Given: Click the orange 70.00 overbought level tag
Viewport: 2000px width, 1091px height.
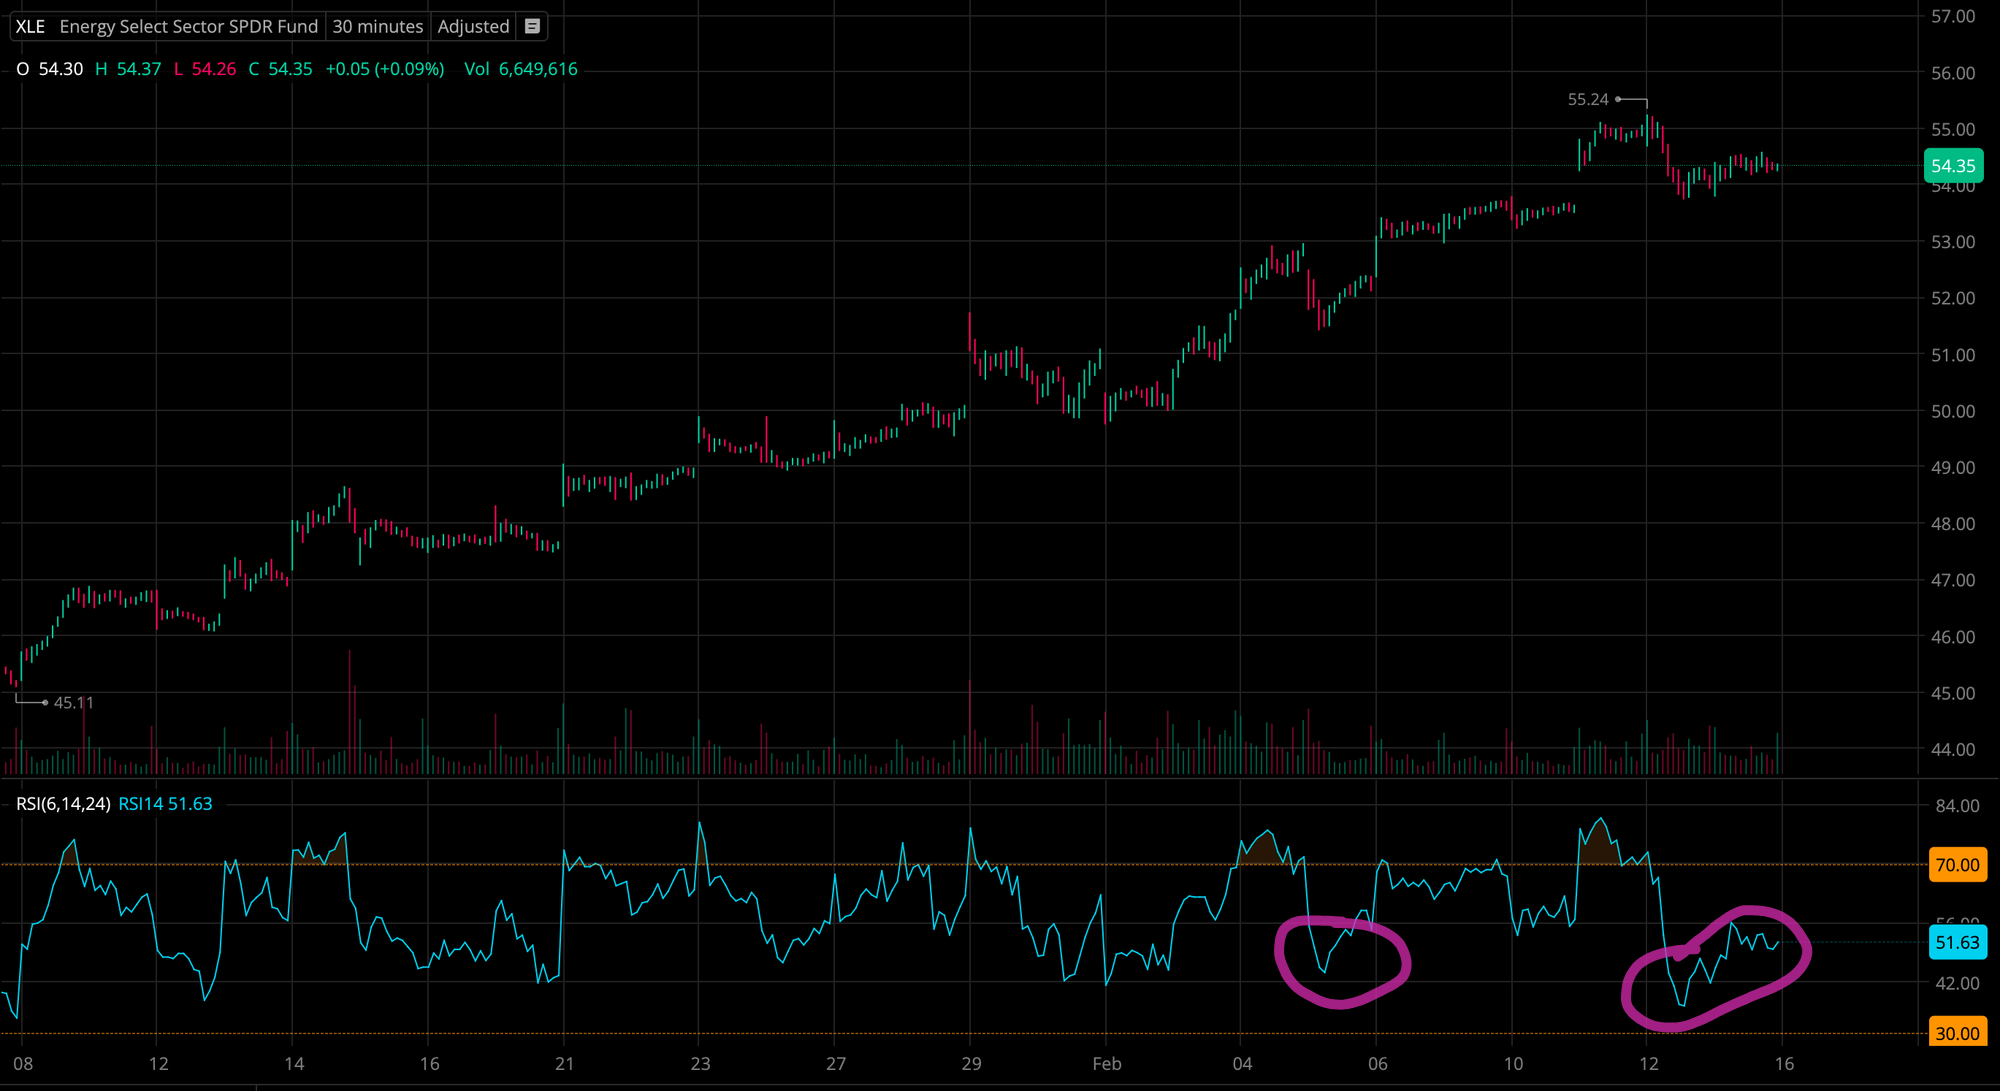Looking at the screenshot, I should [1956, 865].
